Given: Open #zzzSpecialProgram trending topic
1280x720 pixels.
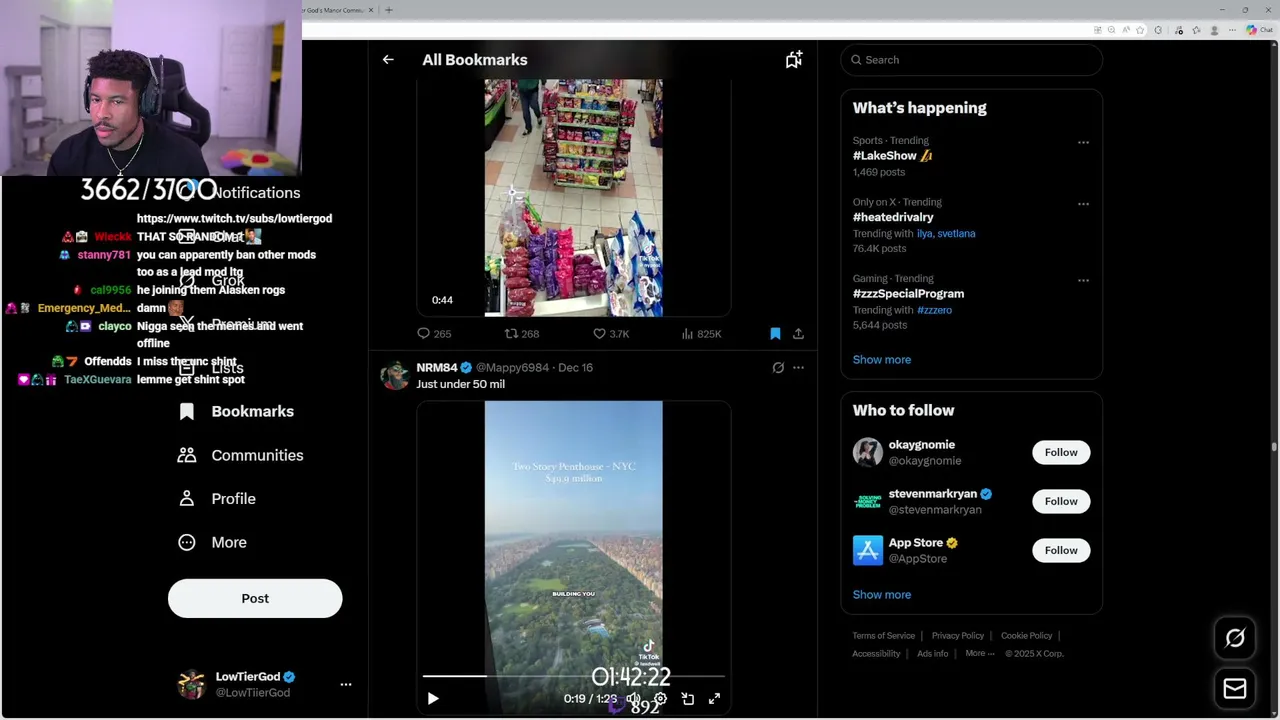Looking at the screenshot, I should [x=908, y=294].
